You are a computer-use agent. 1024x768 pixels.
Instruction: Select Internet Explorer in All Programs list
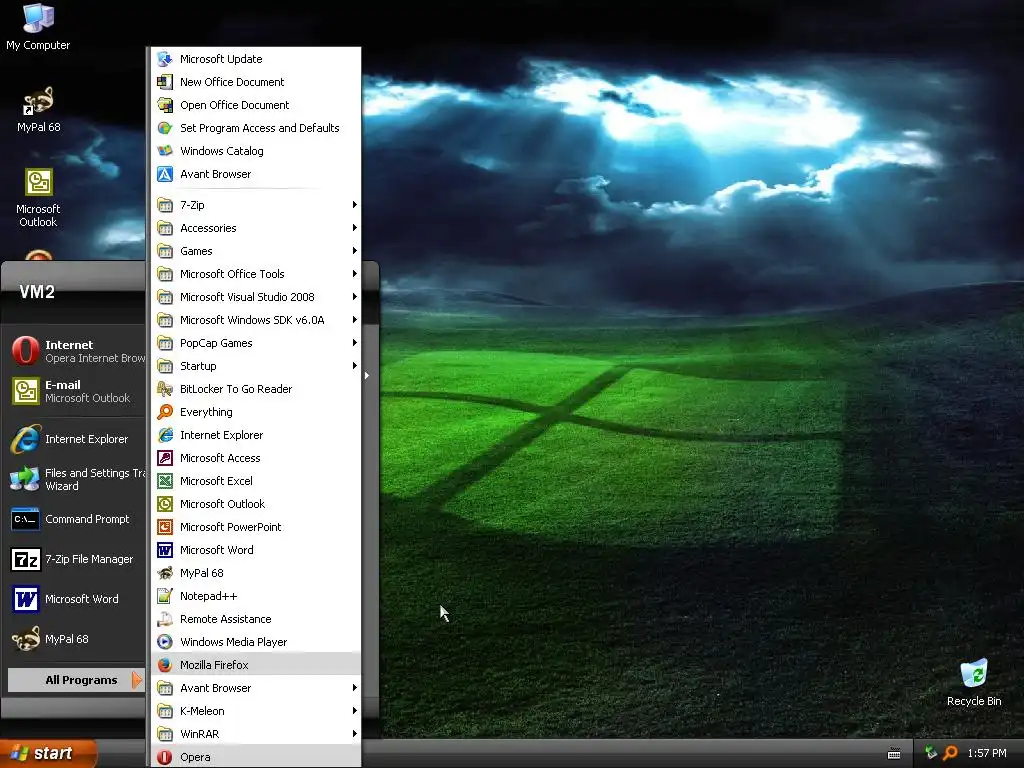pyautogui.click(x=256, y=435)
